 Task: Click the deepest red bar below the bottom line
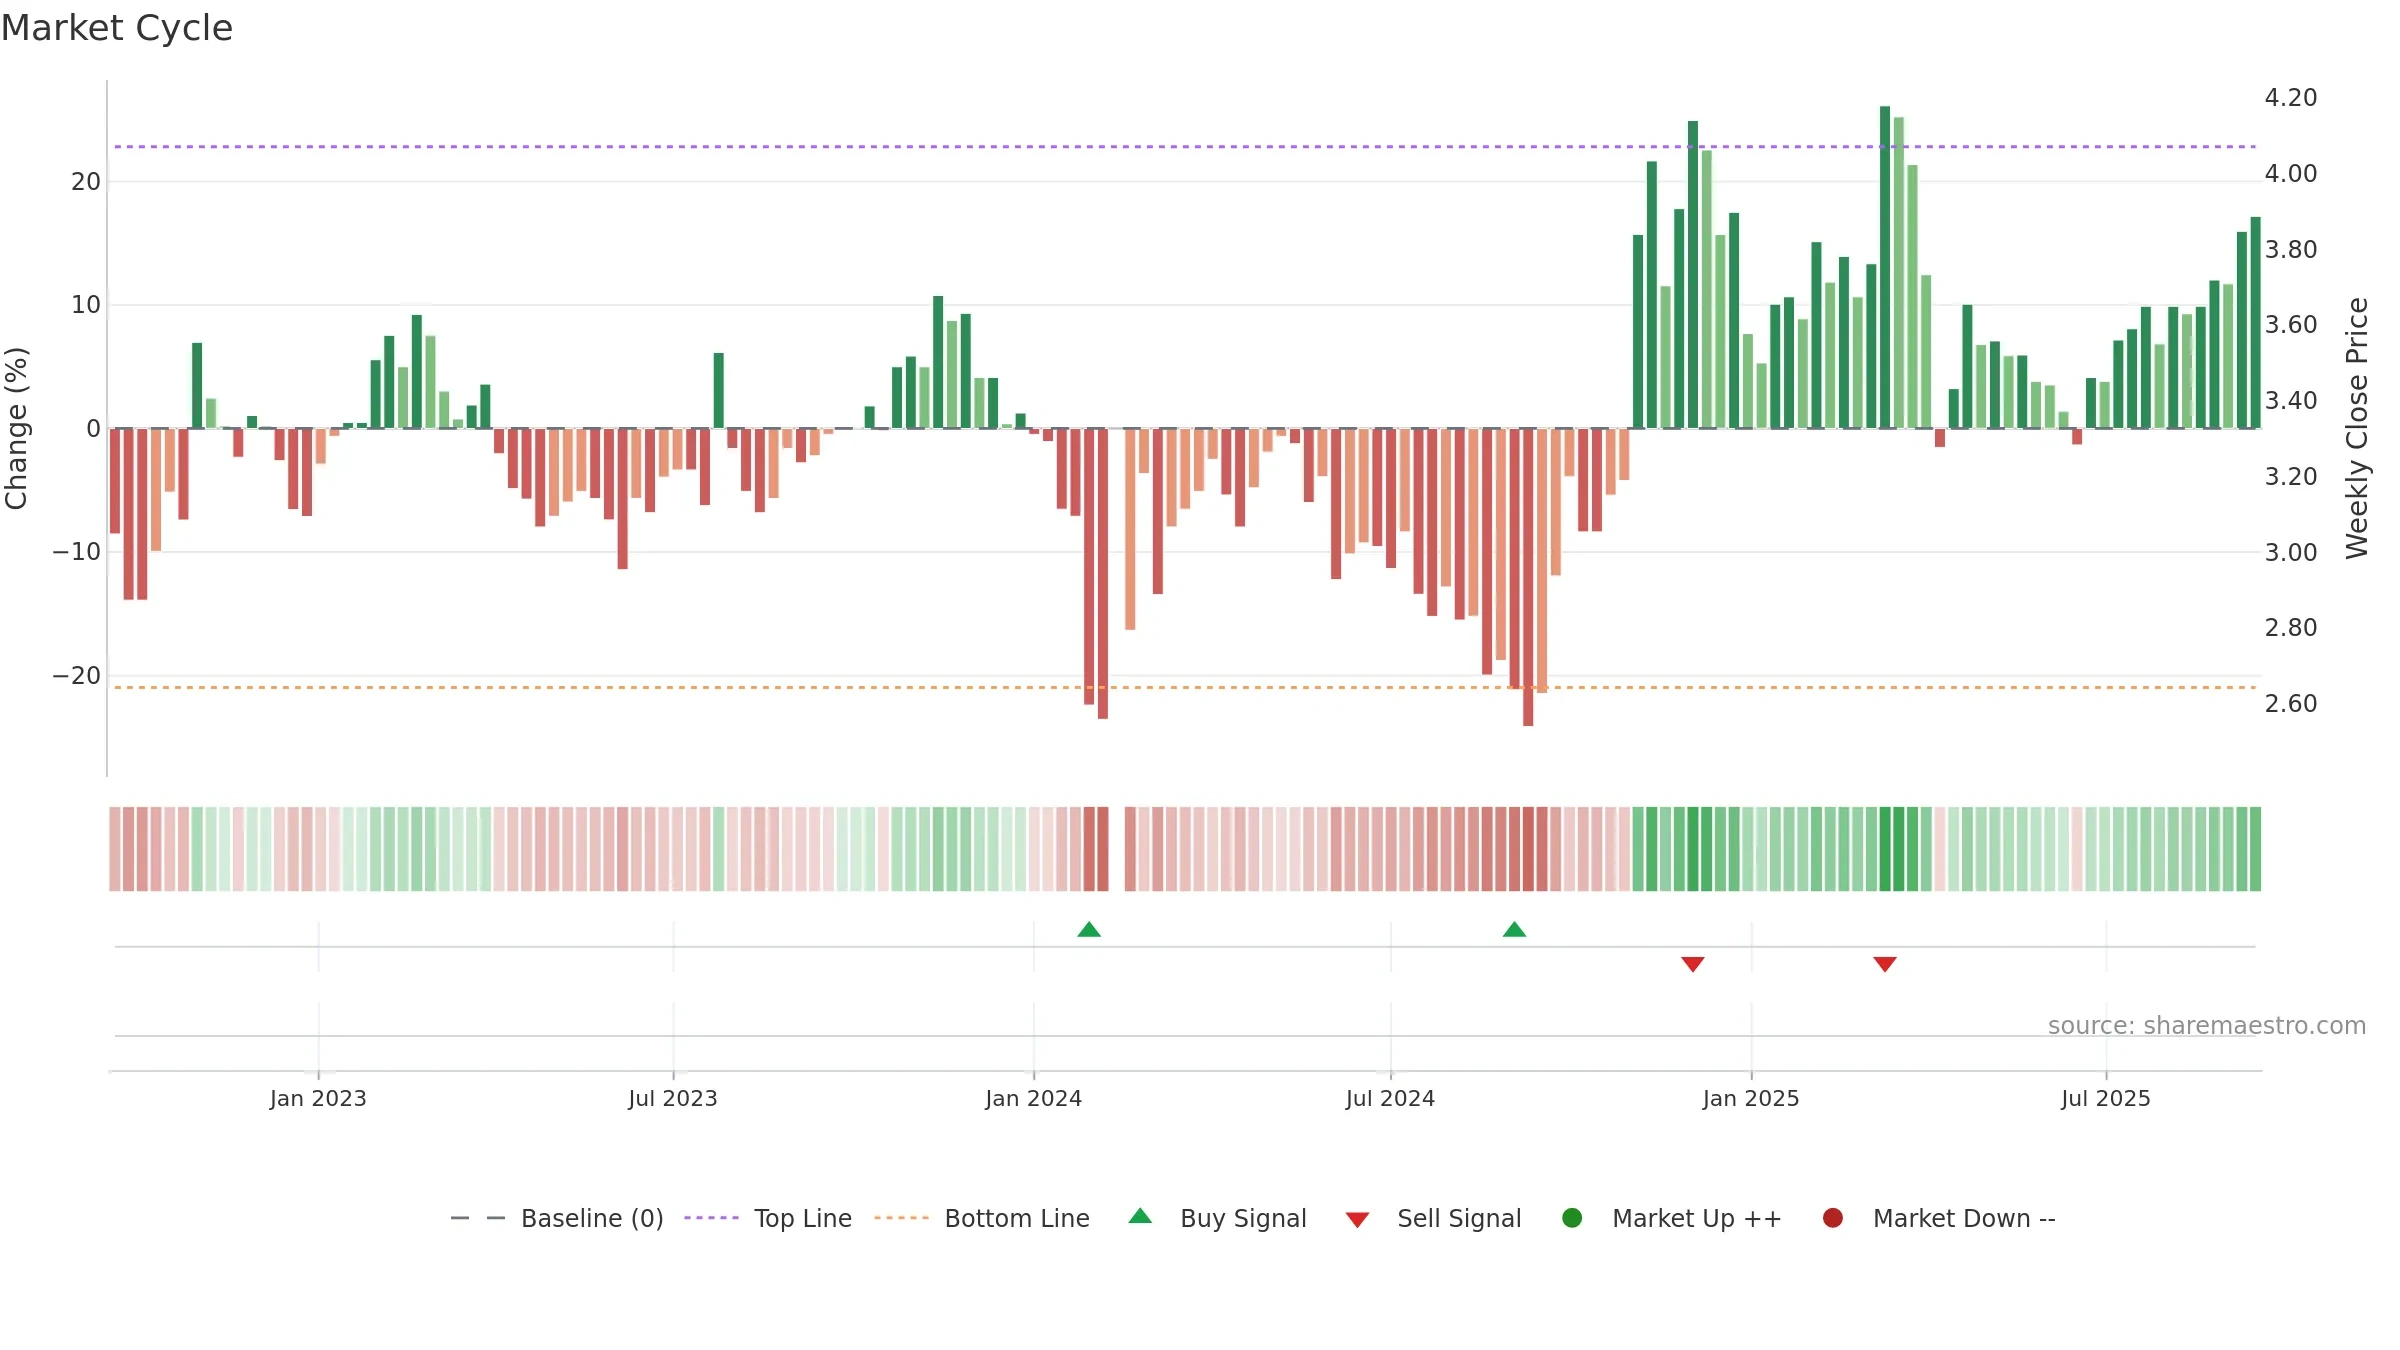tap(1528, 577)
